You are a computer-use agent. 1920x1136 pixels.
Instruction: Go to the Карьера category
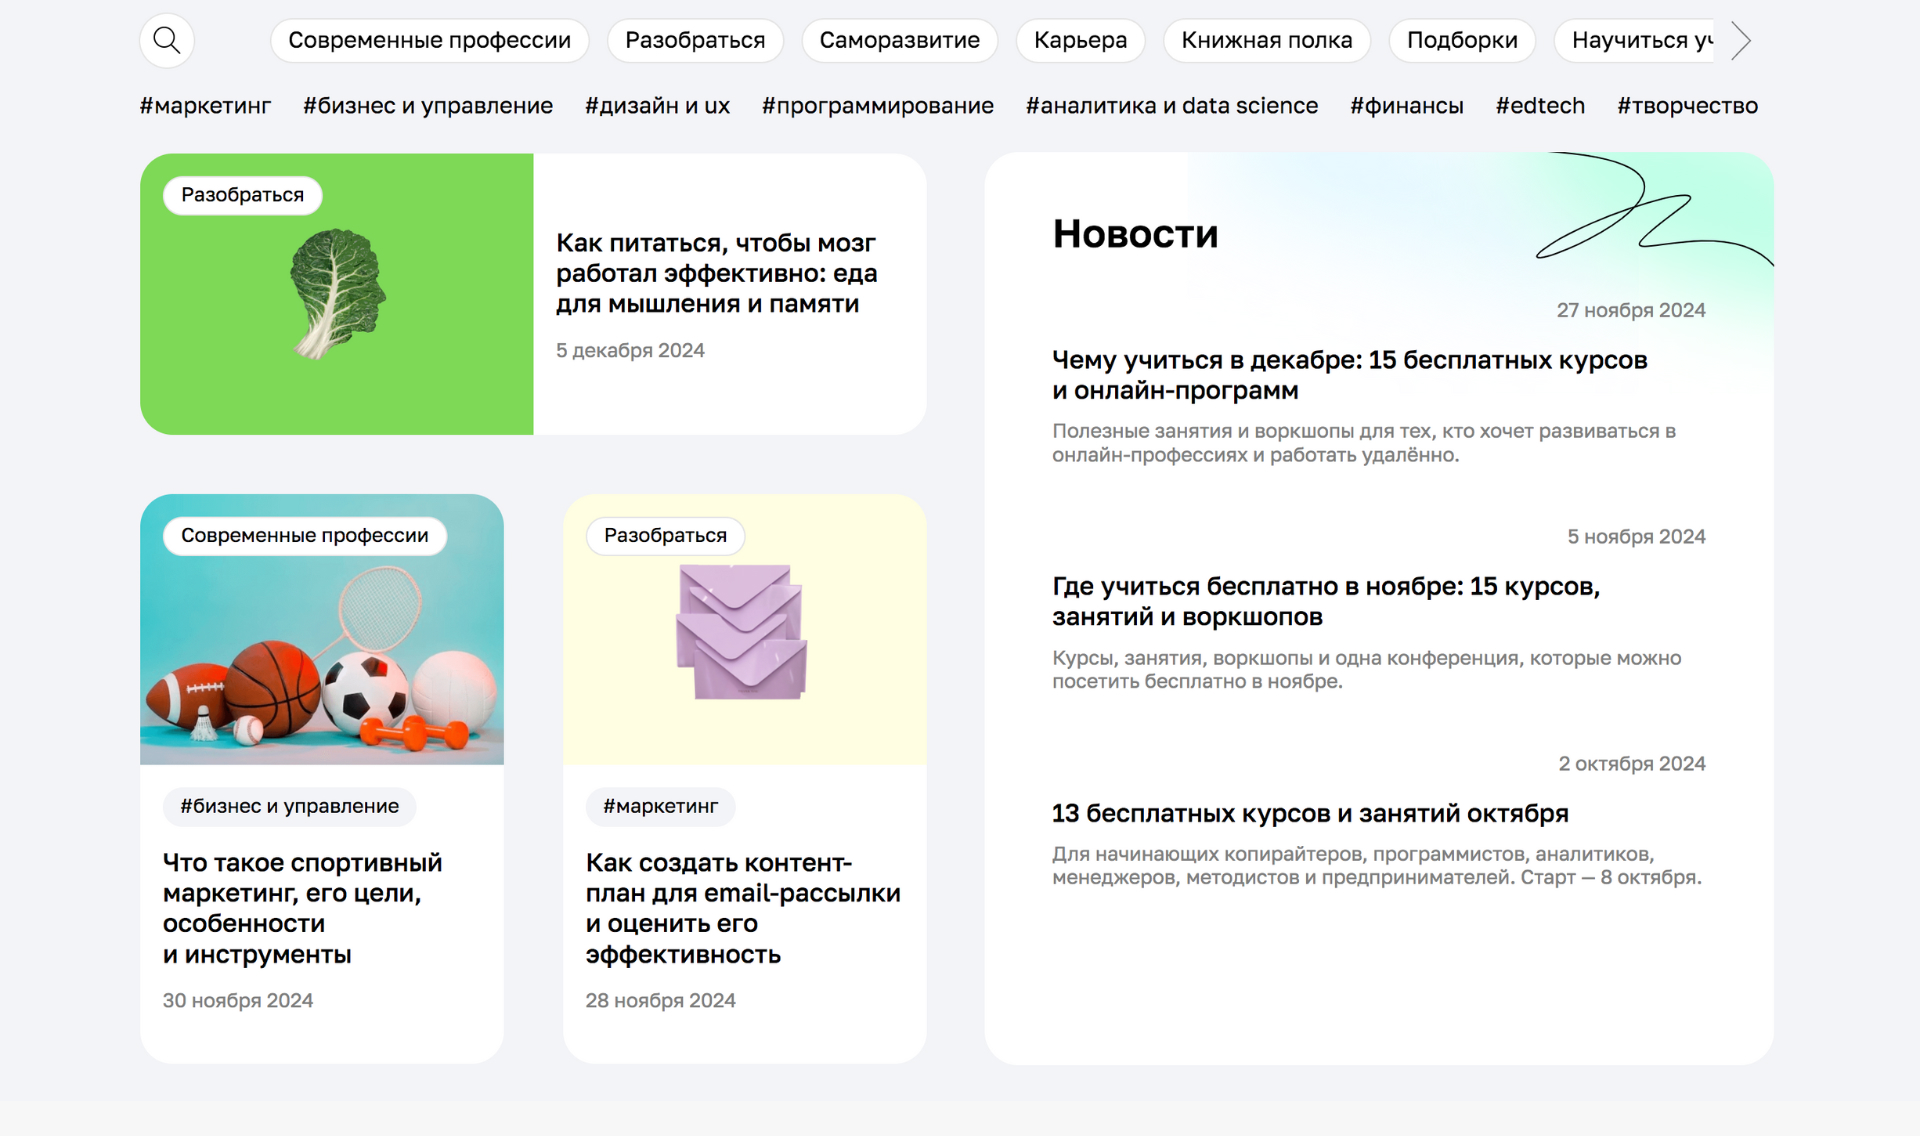click(x=1080, y=41)
